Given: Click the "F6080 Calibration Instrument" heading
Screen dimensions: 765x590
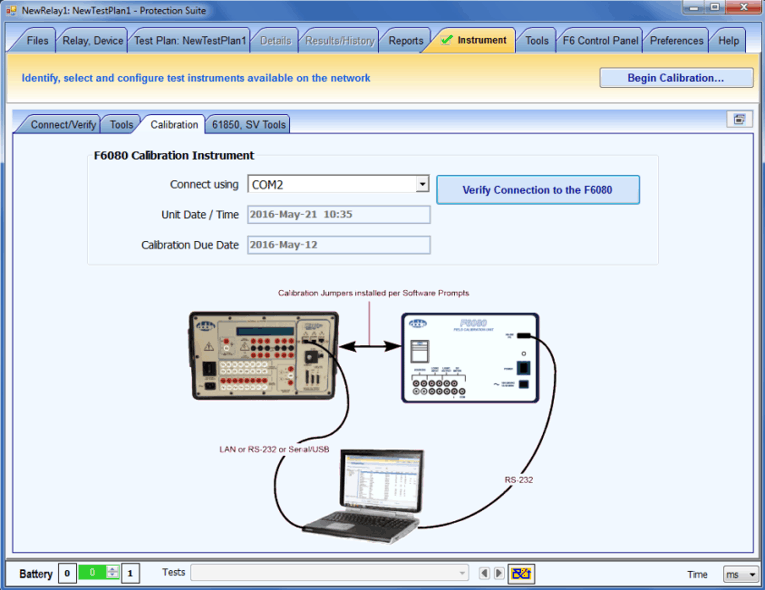Looking at the screenshot, I should click(x=174, y=155).
